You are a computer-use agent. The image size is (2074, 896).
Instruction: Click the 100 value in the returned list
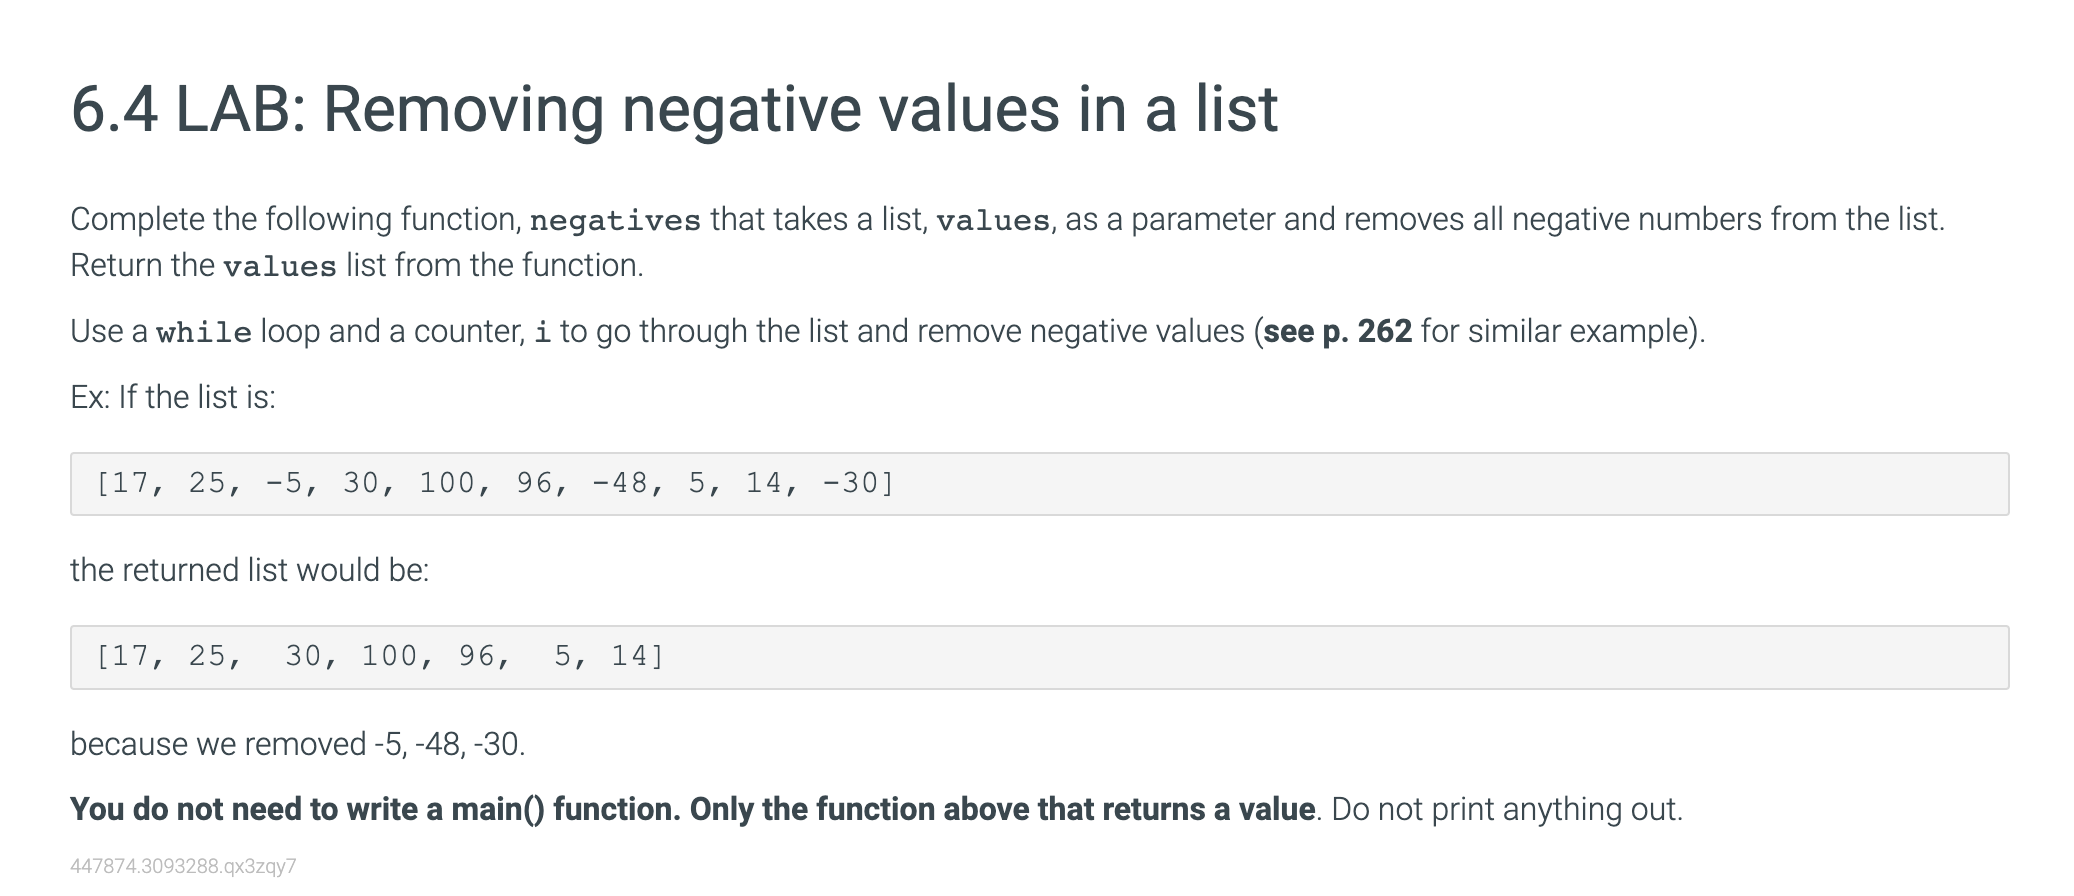tap(389, 657)
